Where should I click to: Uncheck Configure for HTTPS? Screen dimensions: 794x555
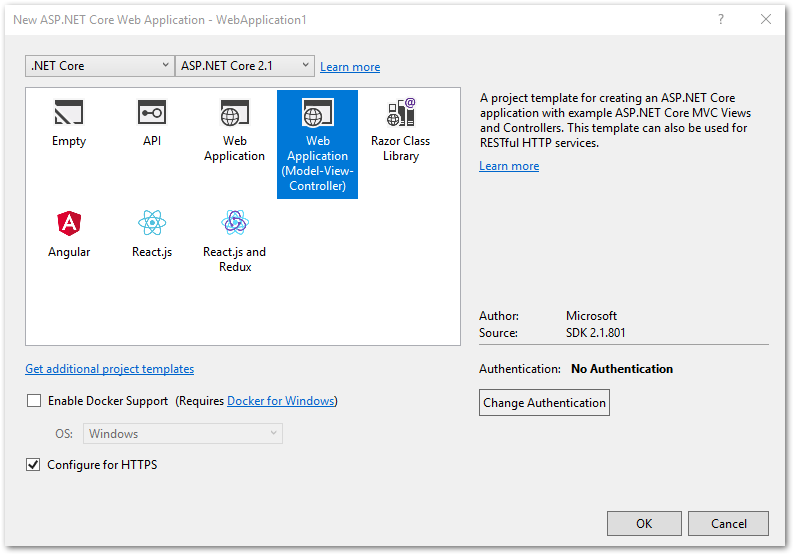[x=35, y=465]
